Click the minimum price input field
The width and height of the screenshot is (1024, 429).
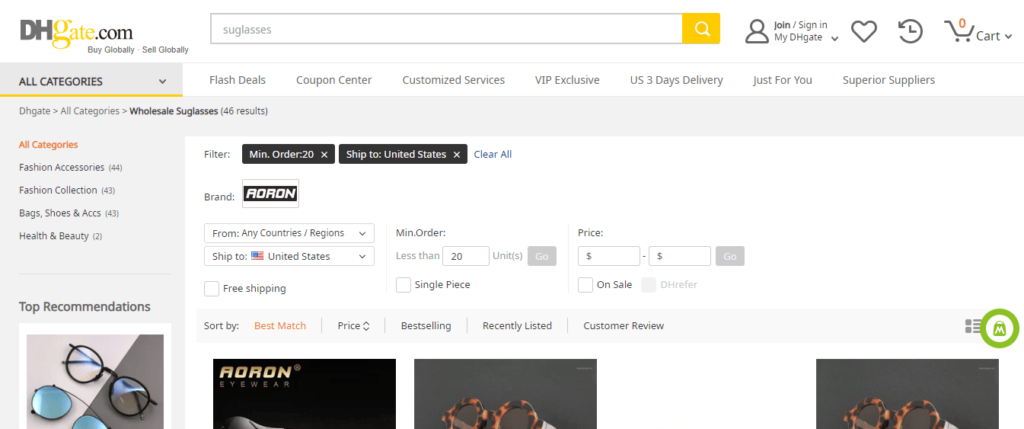pyautogui.click(x=609, y=257)
